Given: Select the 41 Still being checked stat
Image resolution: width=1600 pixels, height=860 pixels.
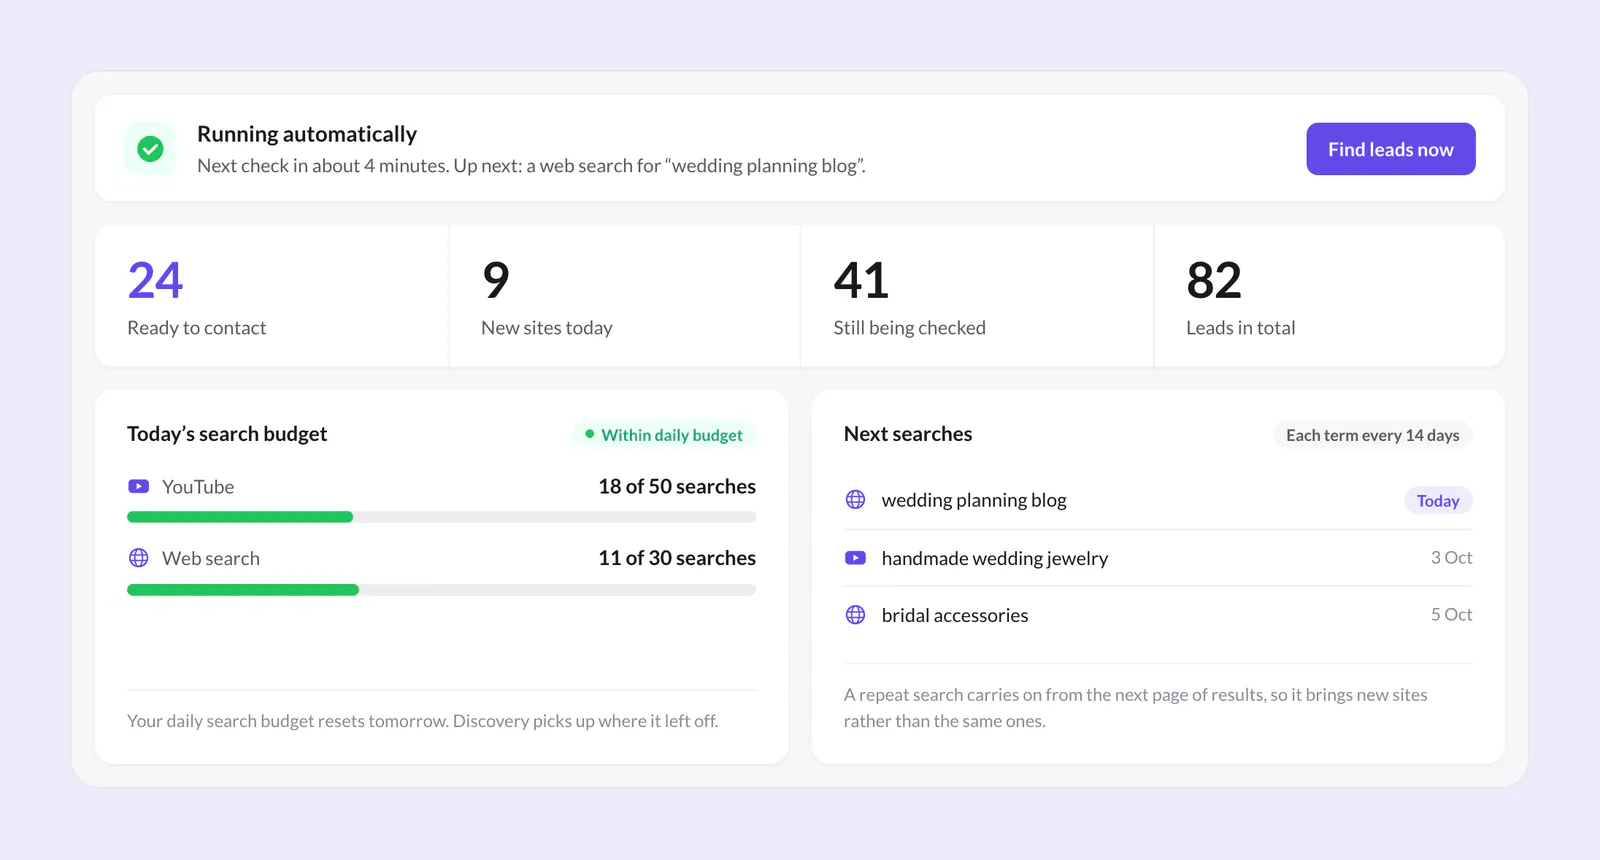Looking at the screenshot, I should click(977, 296).
